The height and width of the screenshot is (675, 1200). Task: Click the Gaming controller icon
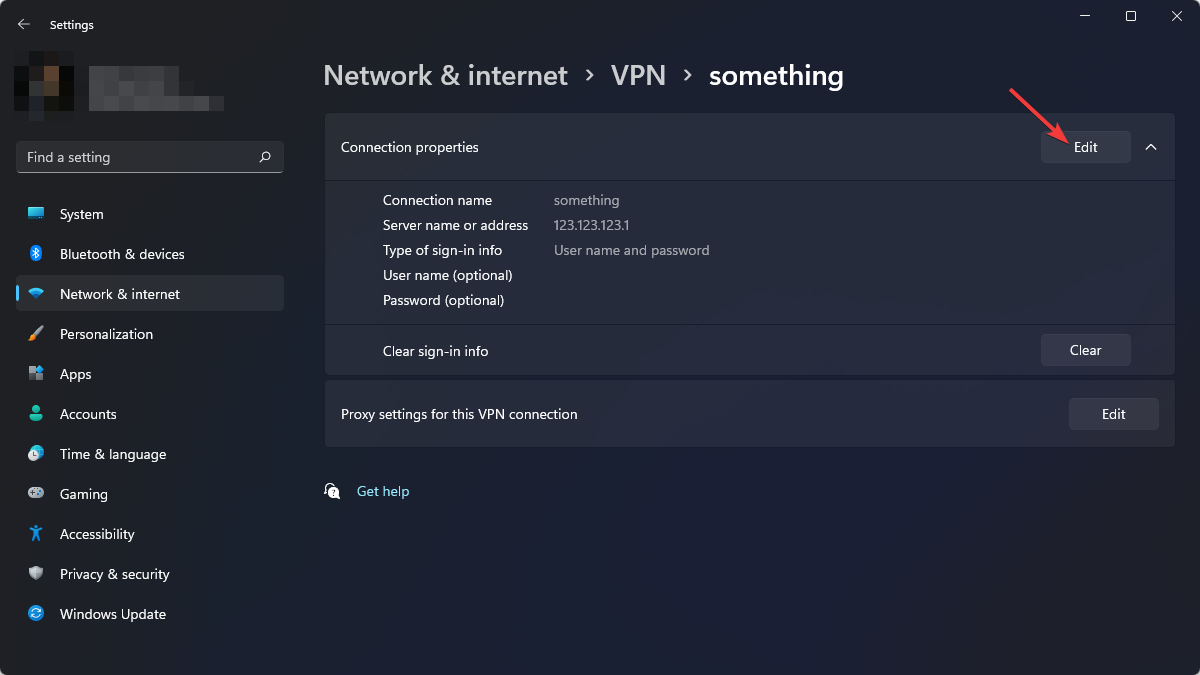[x=36, y=493]
